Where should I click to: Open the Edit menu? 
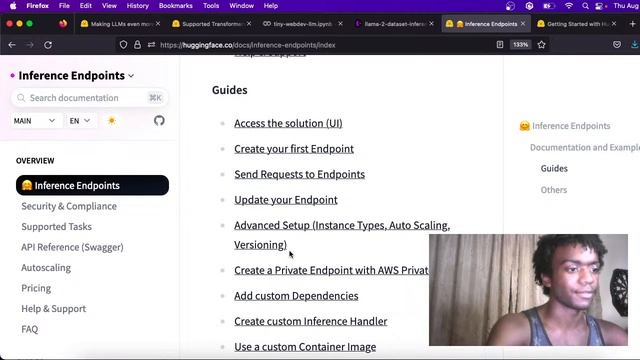click(x=86, y=6)
